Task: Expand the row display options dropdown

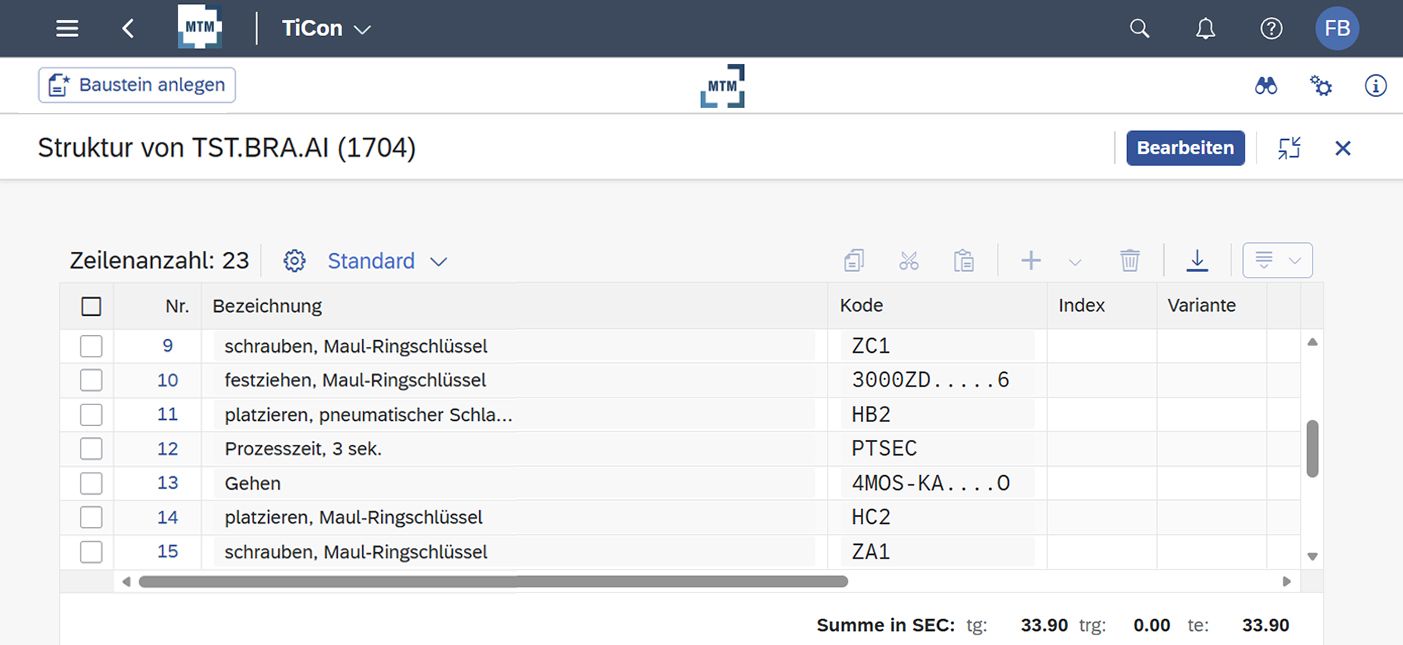Action: pyautogui.click(x=1277, y=261)
